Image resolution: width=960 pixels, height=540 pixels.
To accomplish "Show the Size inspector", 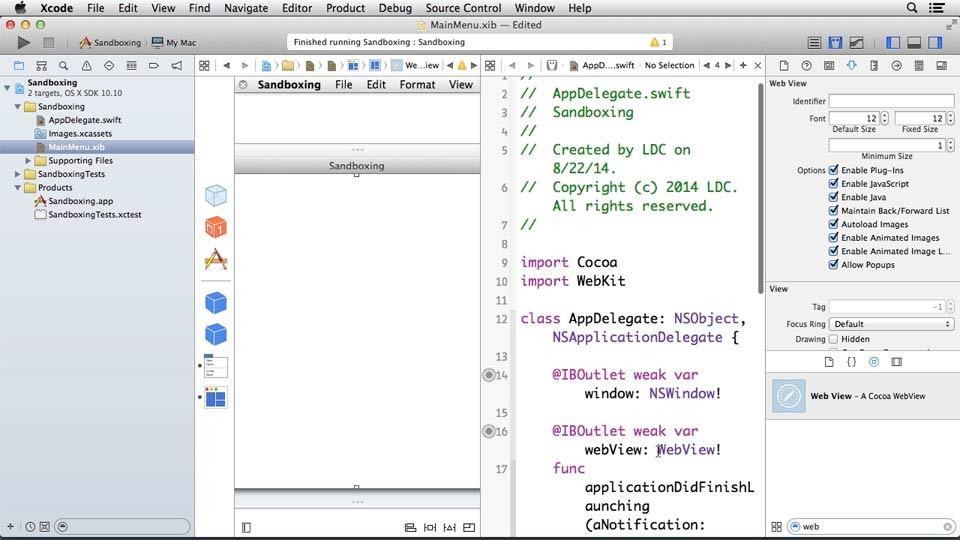I will [874, 66].
